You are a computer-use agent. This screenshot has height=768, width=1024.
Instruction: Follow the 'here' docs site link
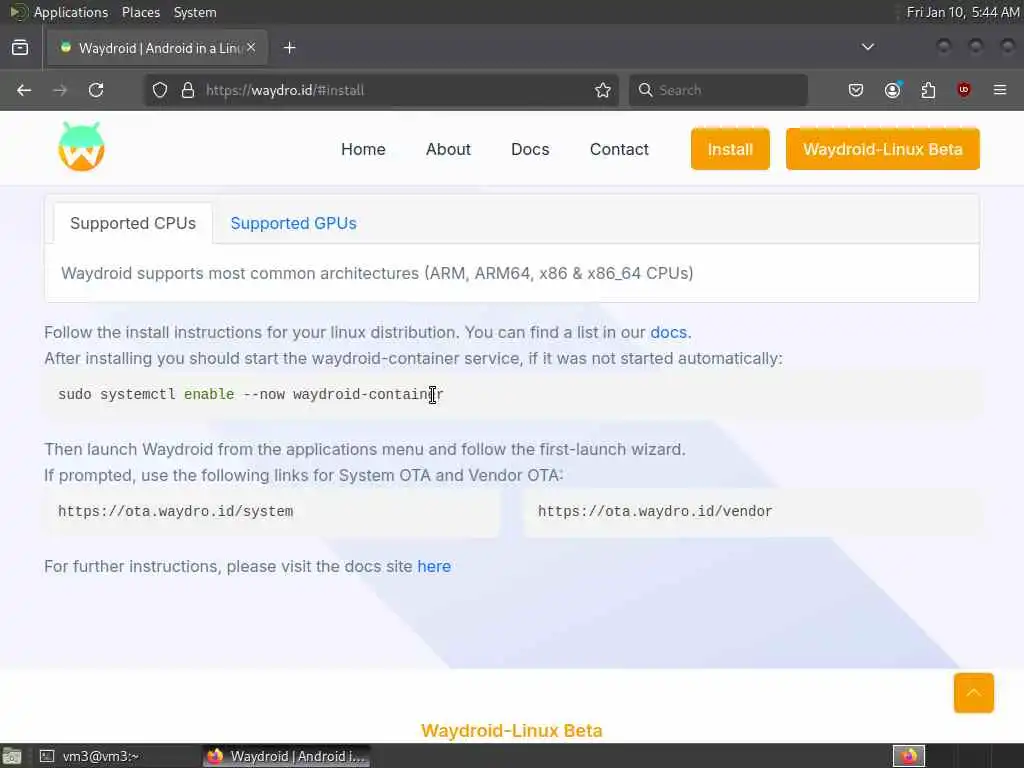click(x=434, y=566)
